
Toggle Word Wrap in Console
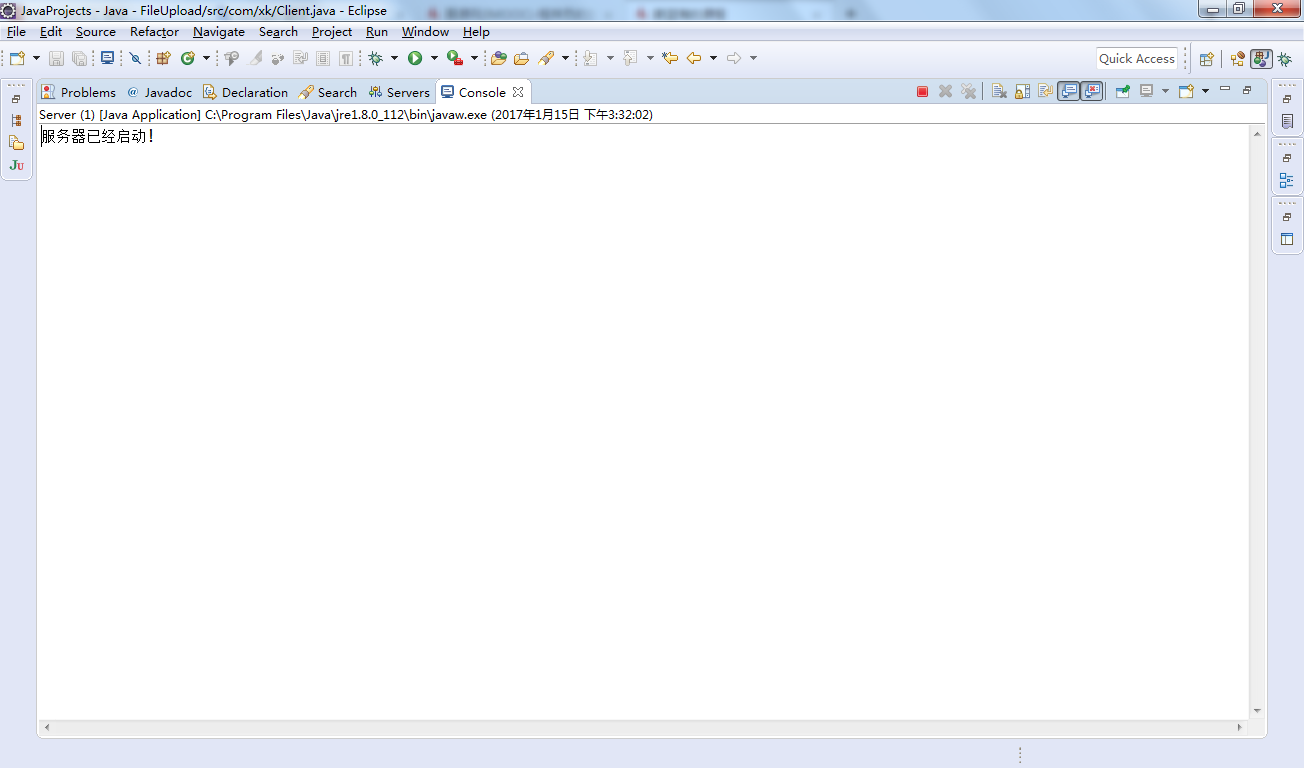tap(1045, 92)
